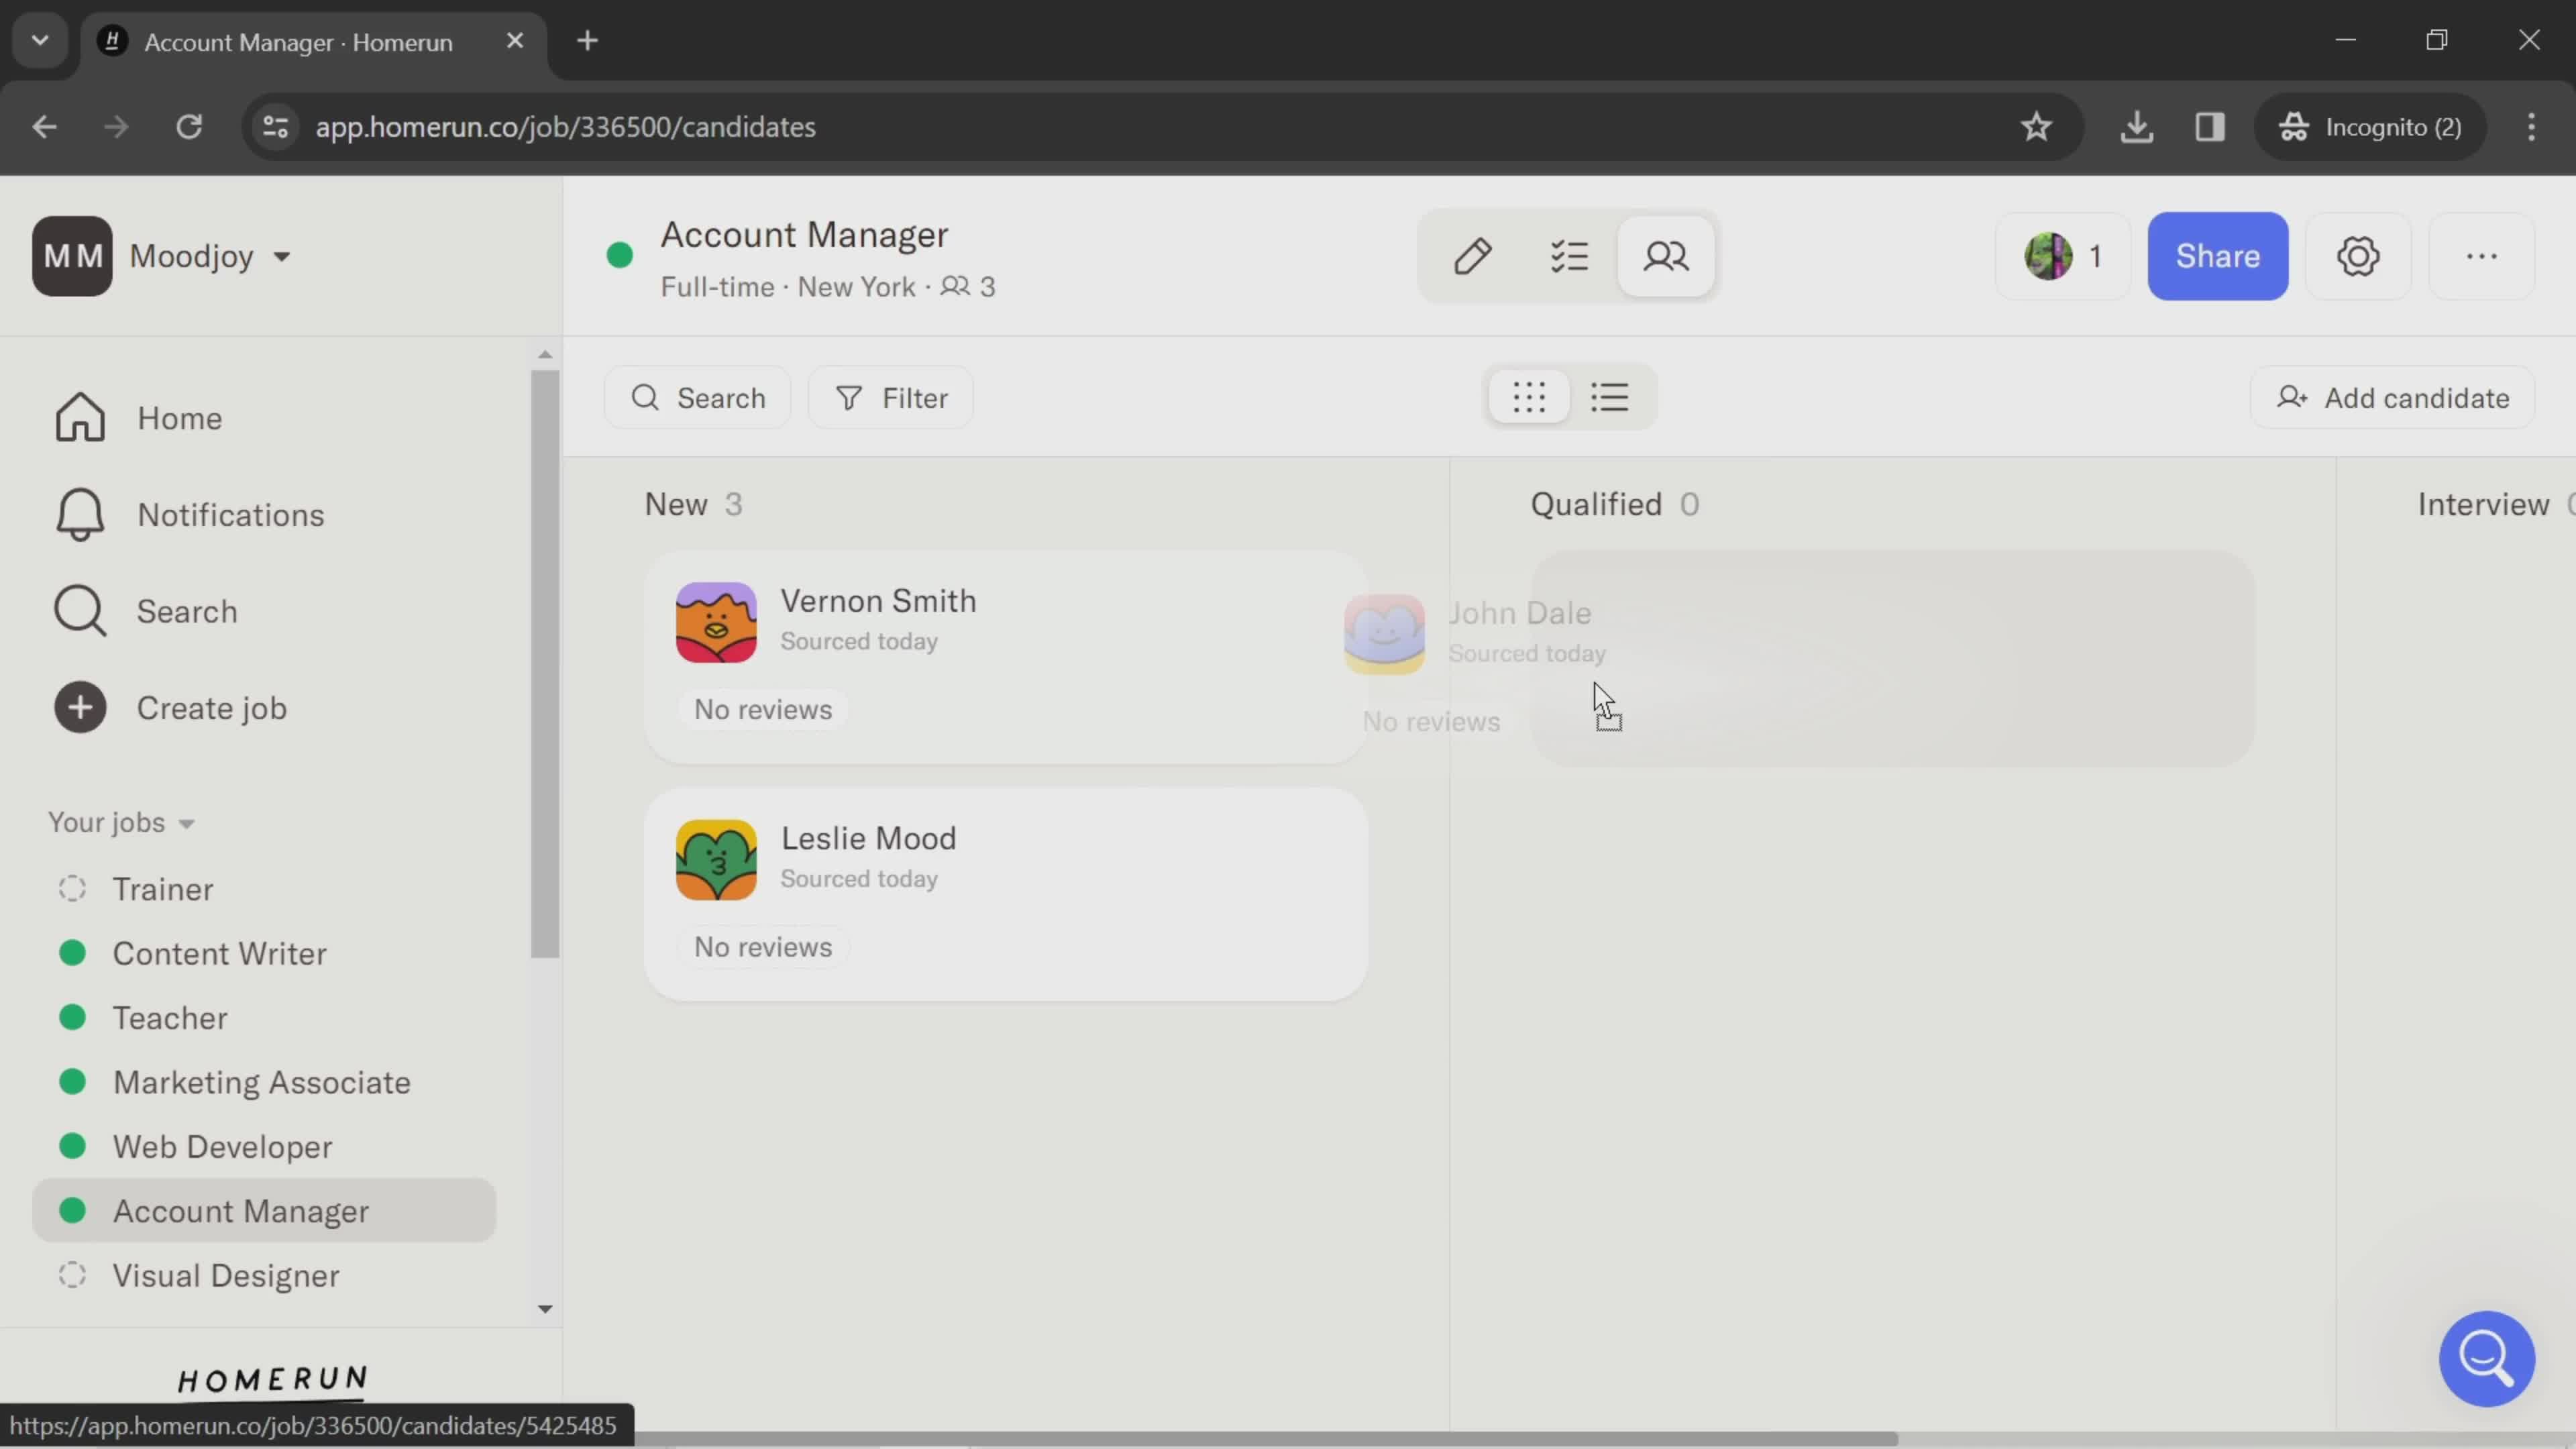Click the Share button for this job
This screenshot has width=2576, height=1449.
2217,256
